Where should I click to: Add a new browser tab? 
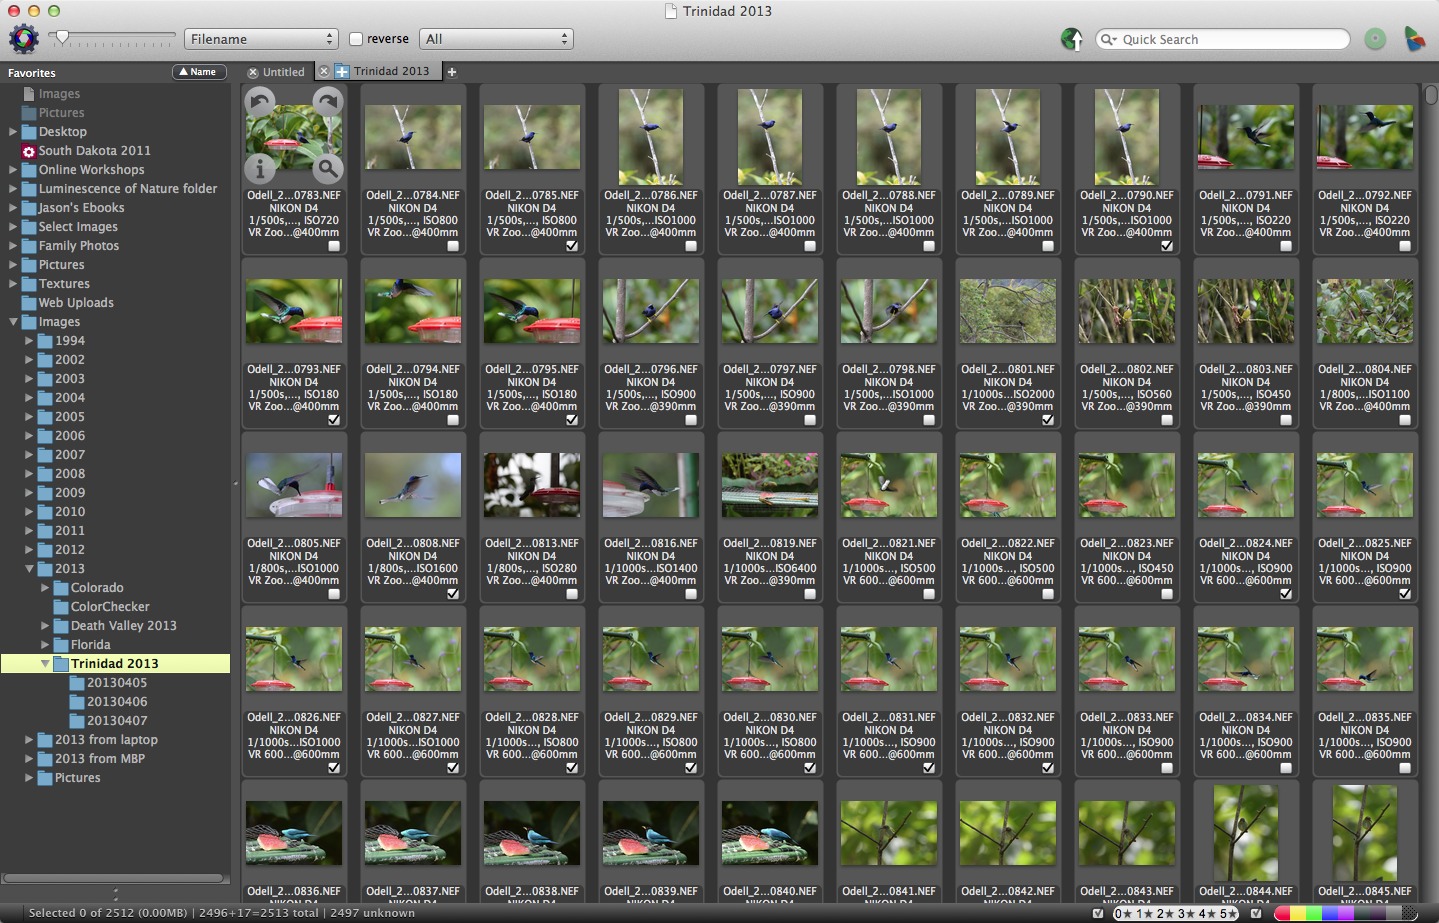tap(452, 71)
